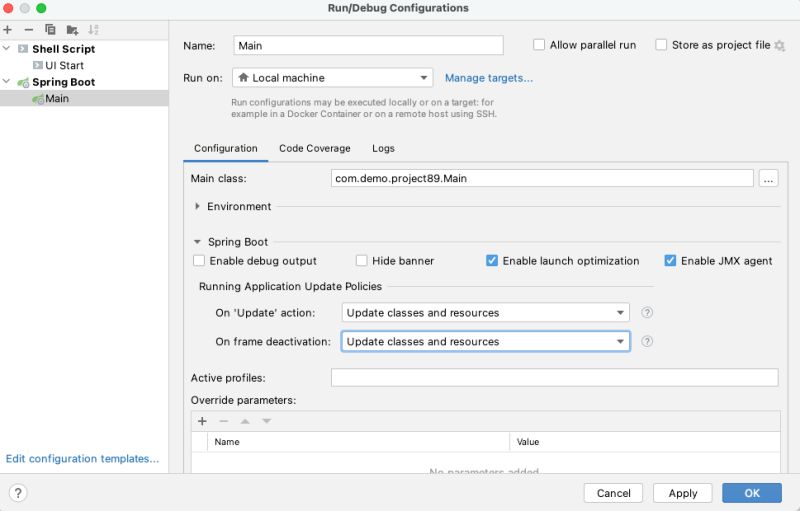Uncheck Enable JMX agent
Screen dimensions: 800x511
pyautogui.click(x=670, y=261)
